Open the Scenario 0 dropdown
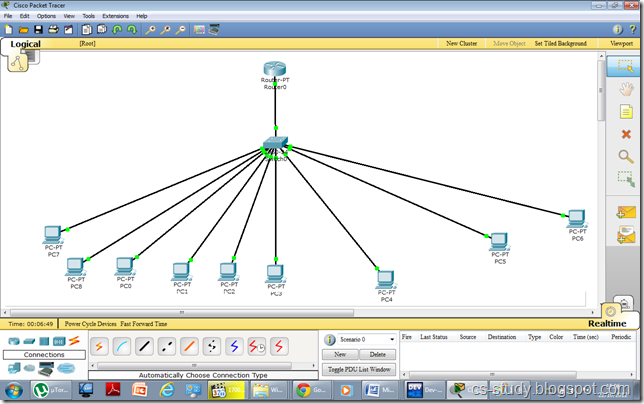Screen dimensions: 644x404 [x=367, y=340]
